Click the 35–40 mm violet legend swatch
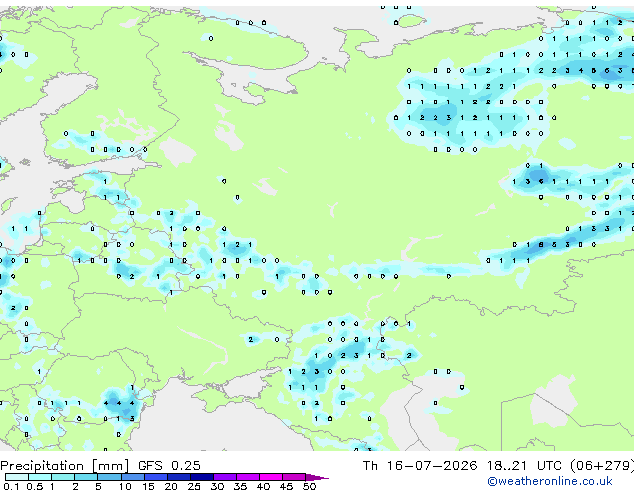634x490 pixels. click(247, 477)
